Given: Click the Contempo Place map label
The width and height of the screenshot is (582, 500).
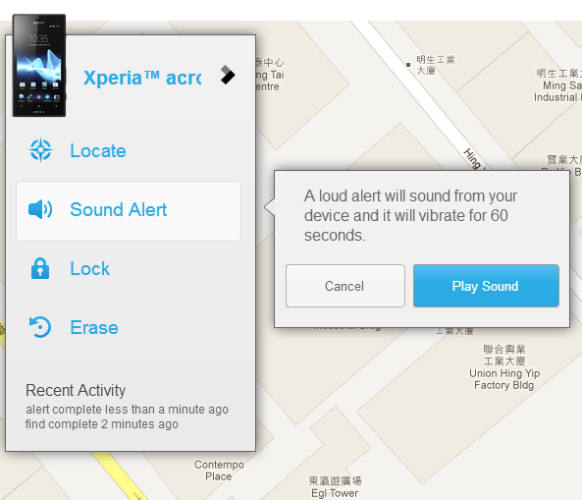Looking at the screenshot, I should 219,470.
